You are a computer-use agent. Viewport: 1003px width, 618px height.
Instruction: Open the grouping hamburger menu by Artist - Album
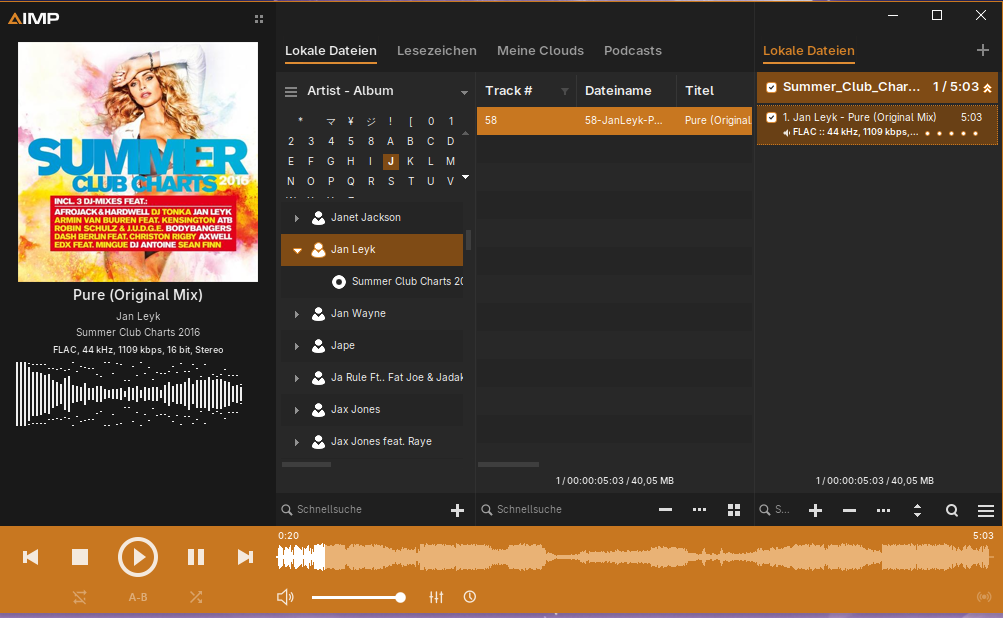[291, 91]
